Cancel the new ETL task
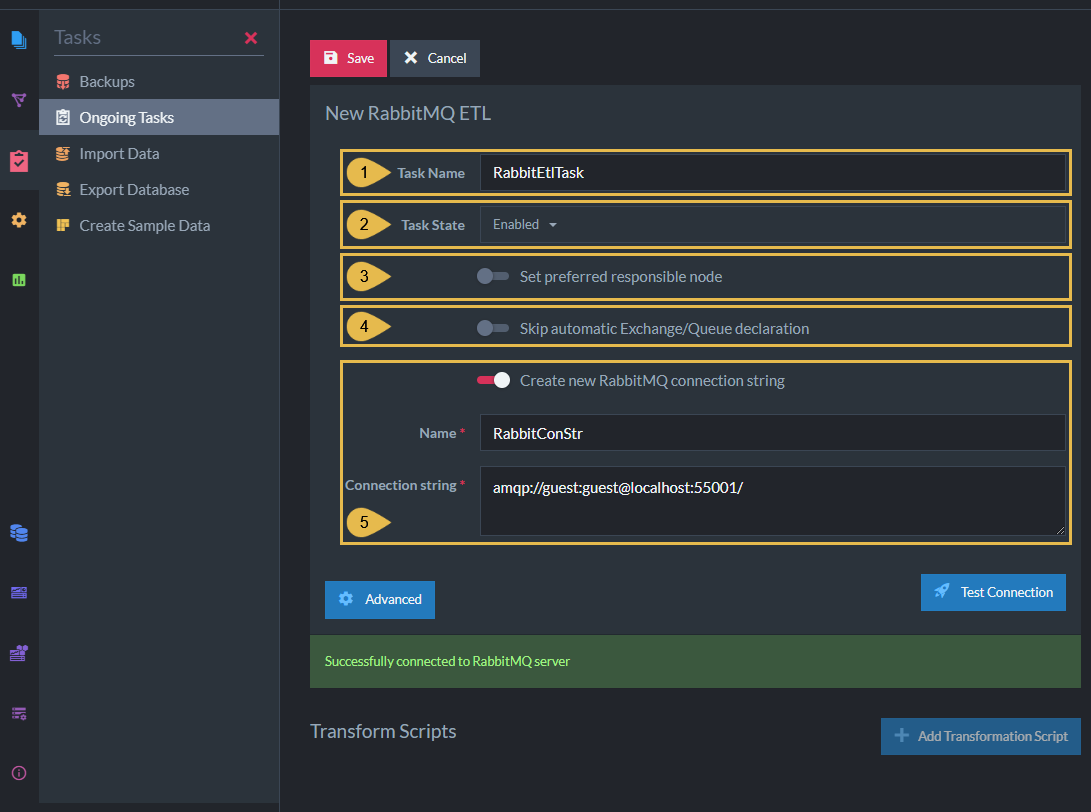Screen dimensions: 1091x812 (x=435, y=58)
